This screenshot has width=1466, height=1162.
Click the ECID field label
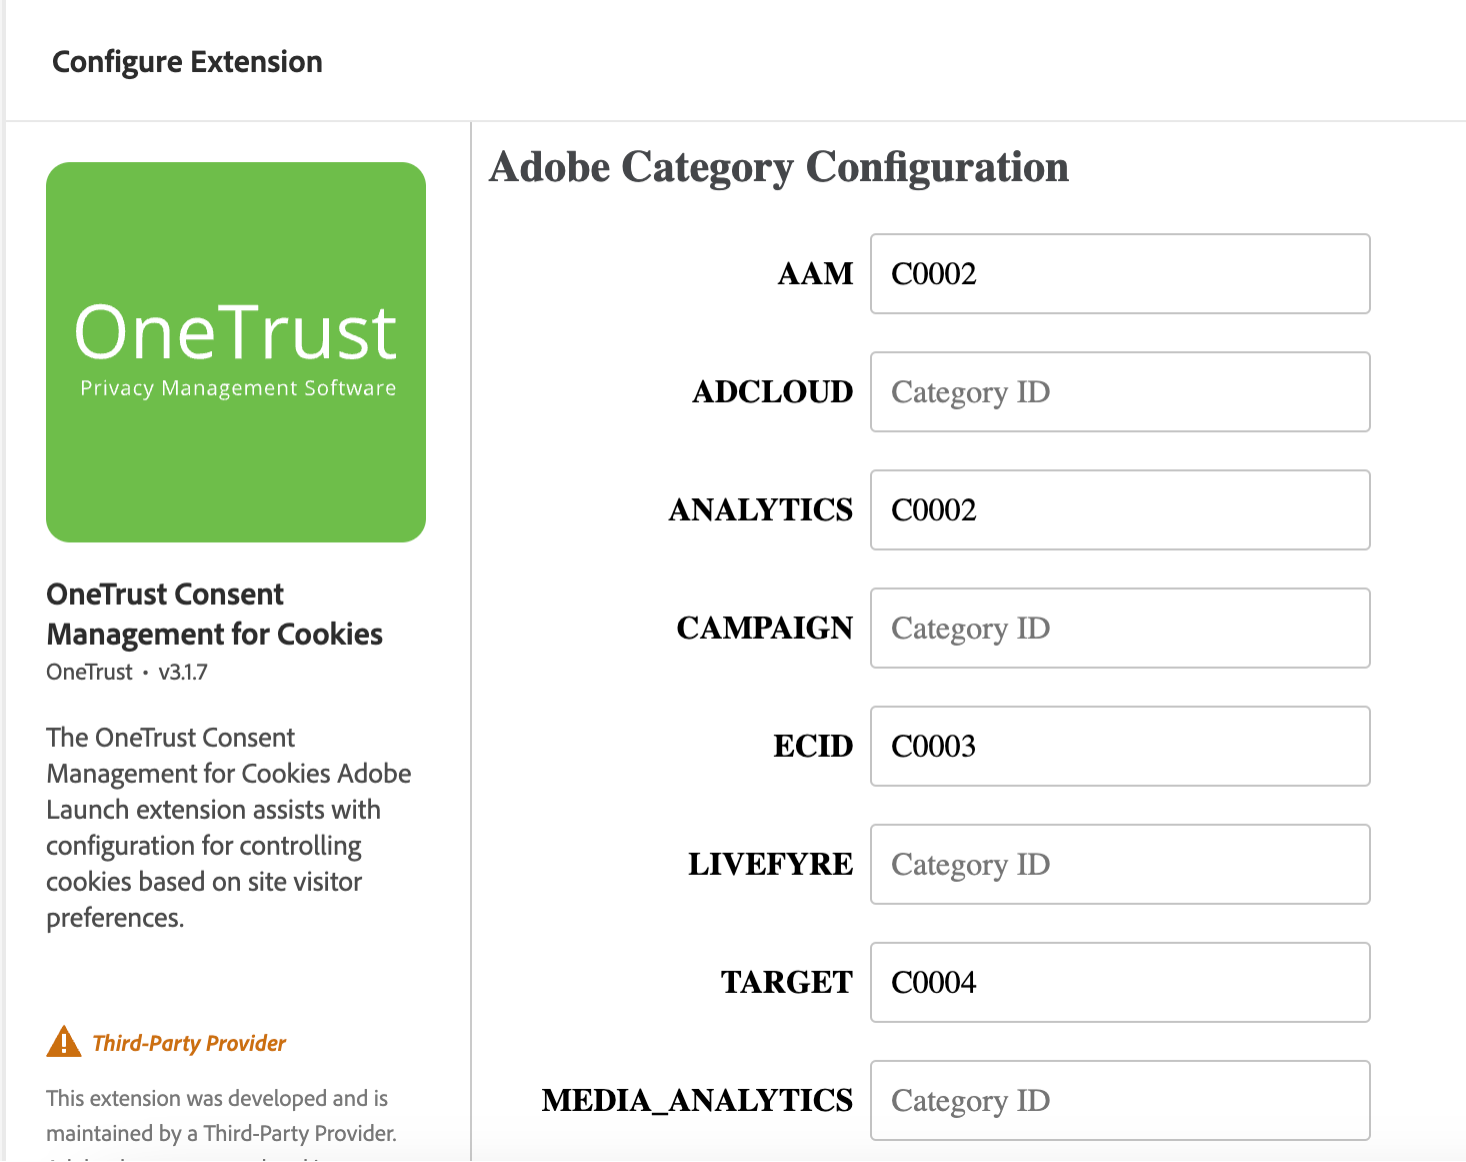pyautogui.click(x=813, y=746)
